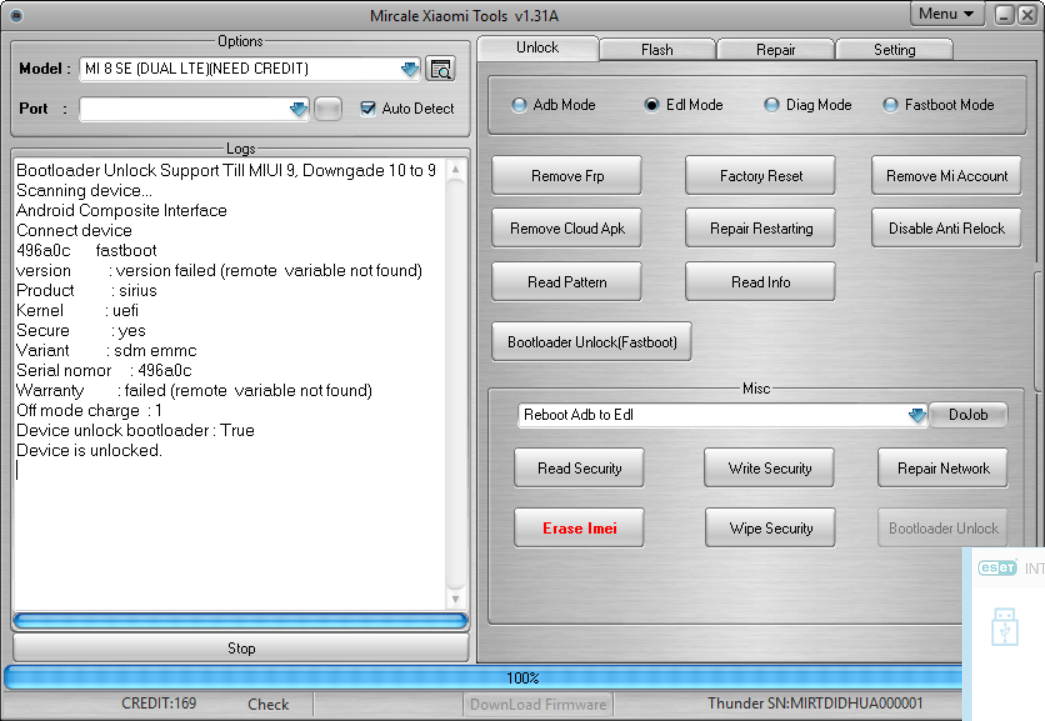Image resolution: width=1045 pixels, height=721 pixels.
Task: Click the right panel vertical scrollbar
Action: click(x=1038, y=331)
